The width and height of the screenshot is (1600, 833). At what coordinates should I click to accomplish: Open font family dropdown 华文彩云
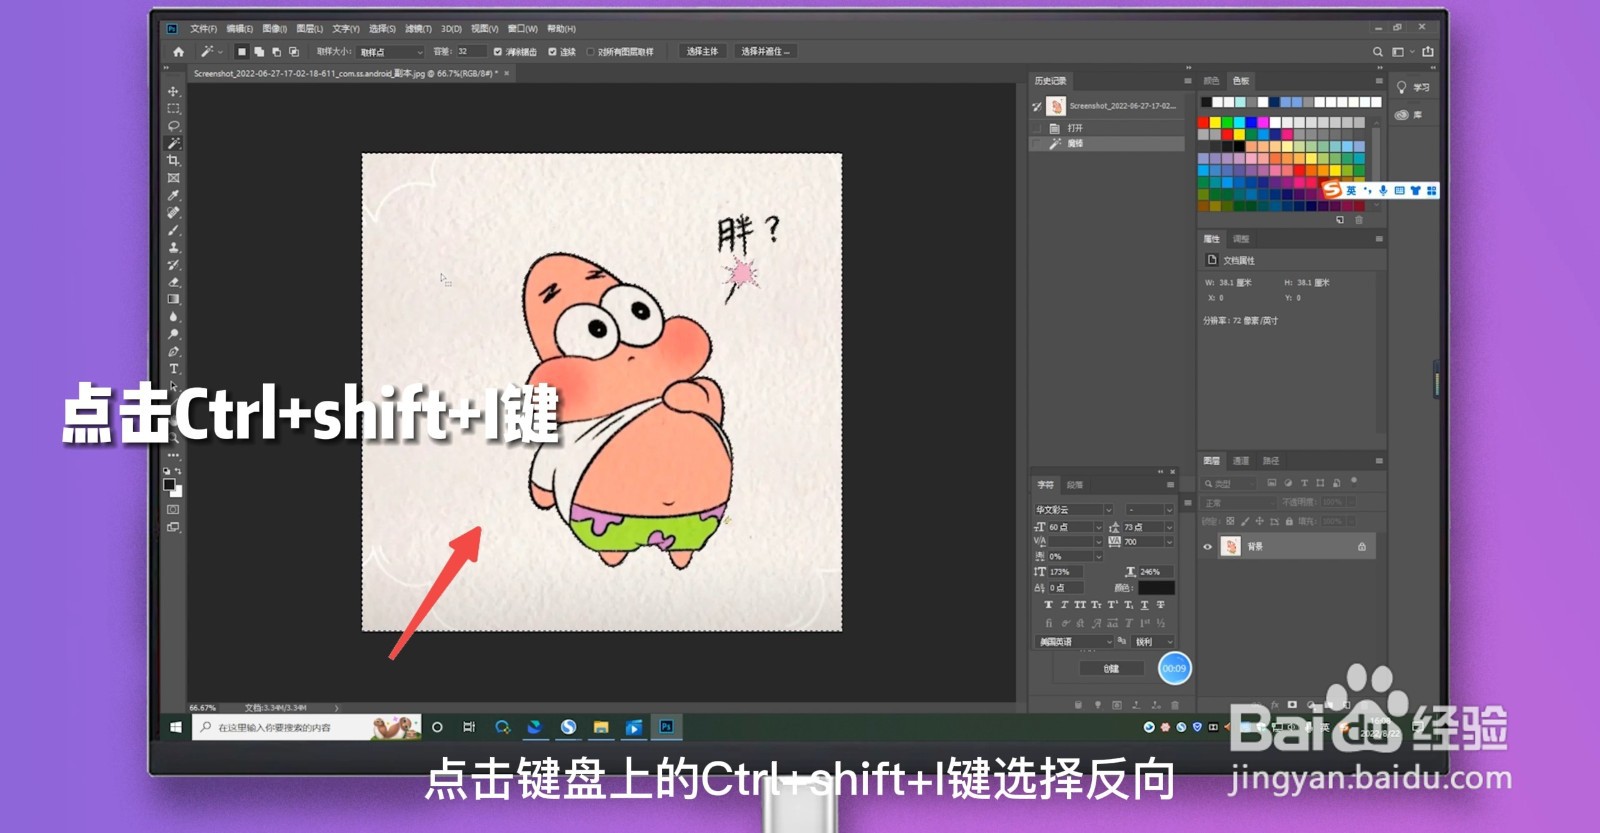pyautogui.click(x=1074, y=510)
